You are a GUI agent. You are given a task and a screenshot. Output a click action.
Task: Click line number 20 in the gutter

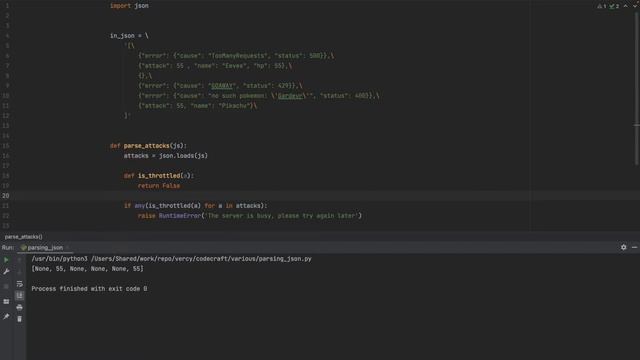5,196
